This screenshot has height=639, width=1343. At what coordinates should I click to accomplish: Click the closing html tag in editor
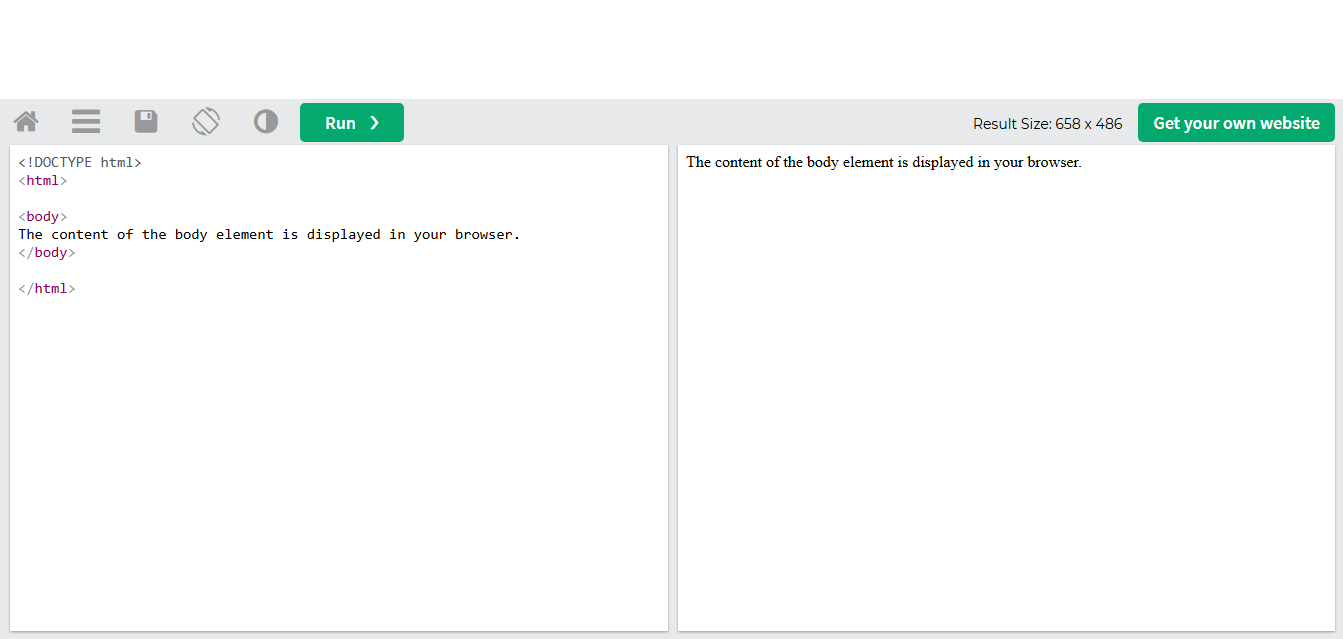(x=47, y=289)
